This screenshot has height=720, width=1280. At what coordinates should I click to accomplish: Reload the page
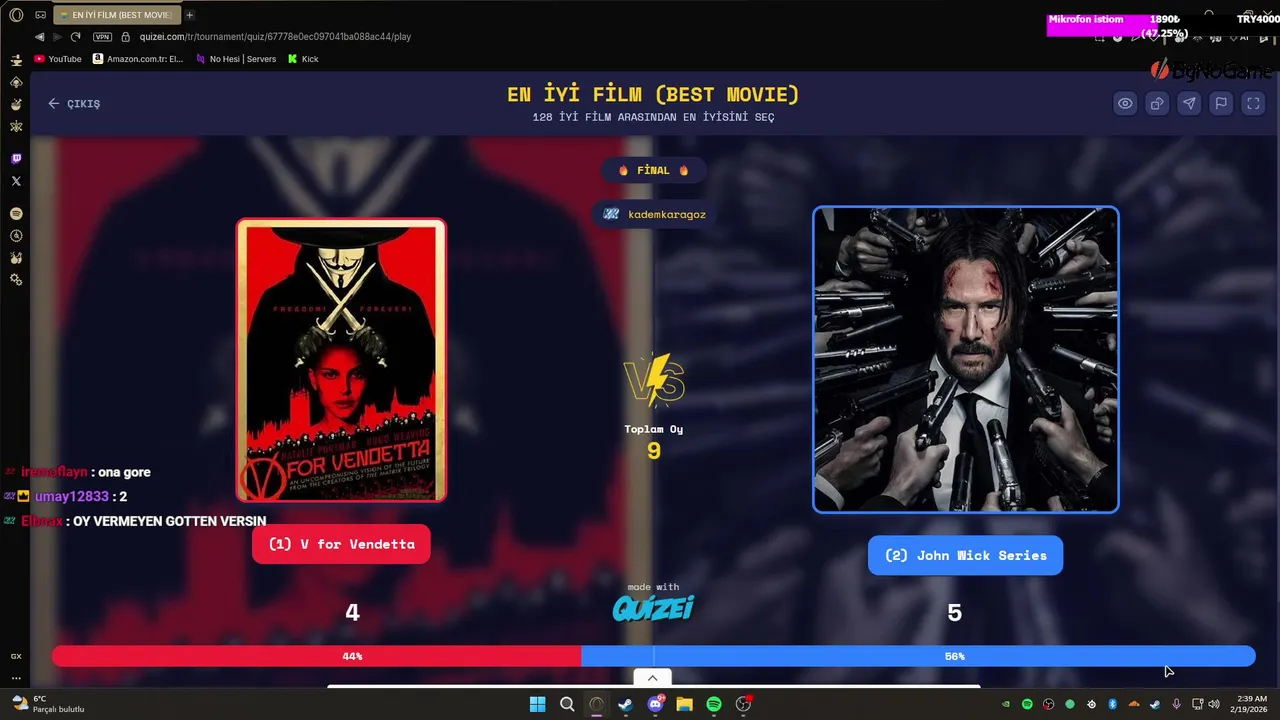pyautogui.click(x=75, y=37)
